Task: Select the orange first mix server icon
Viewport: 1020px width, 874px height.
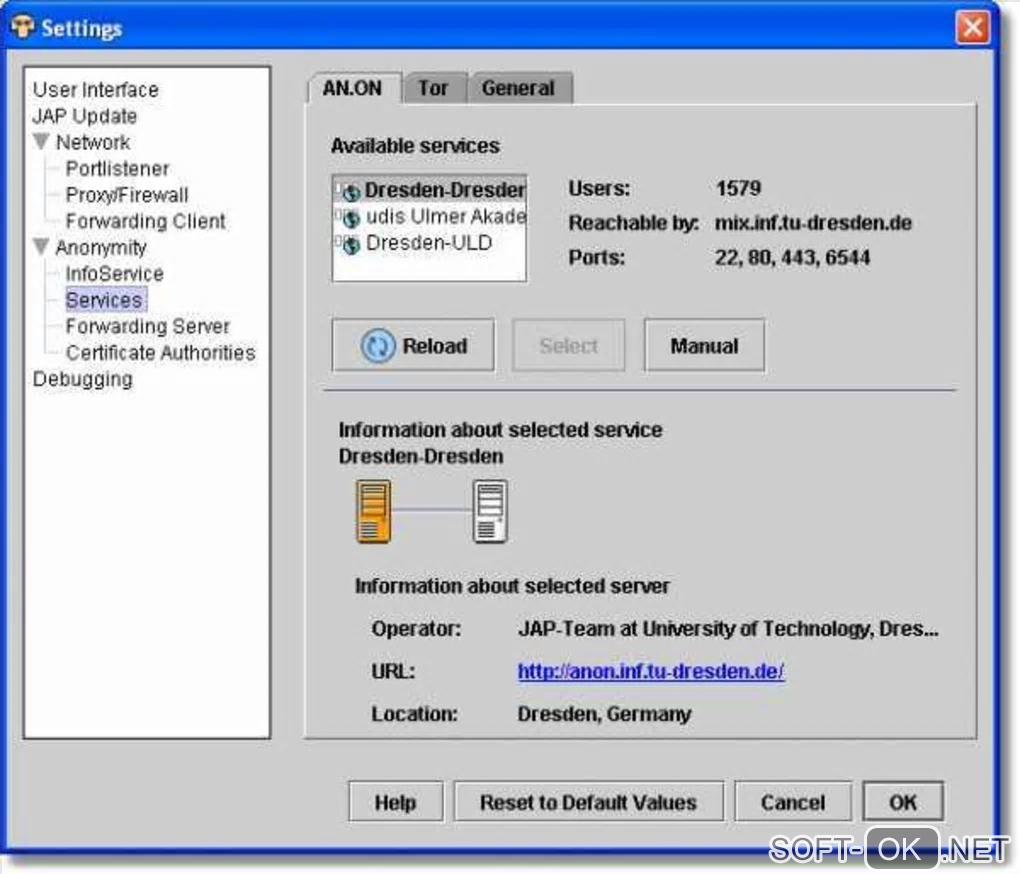Action: [x=373, y=511]
